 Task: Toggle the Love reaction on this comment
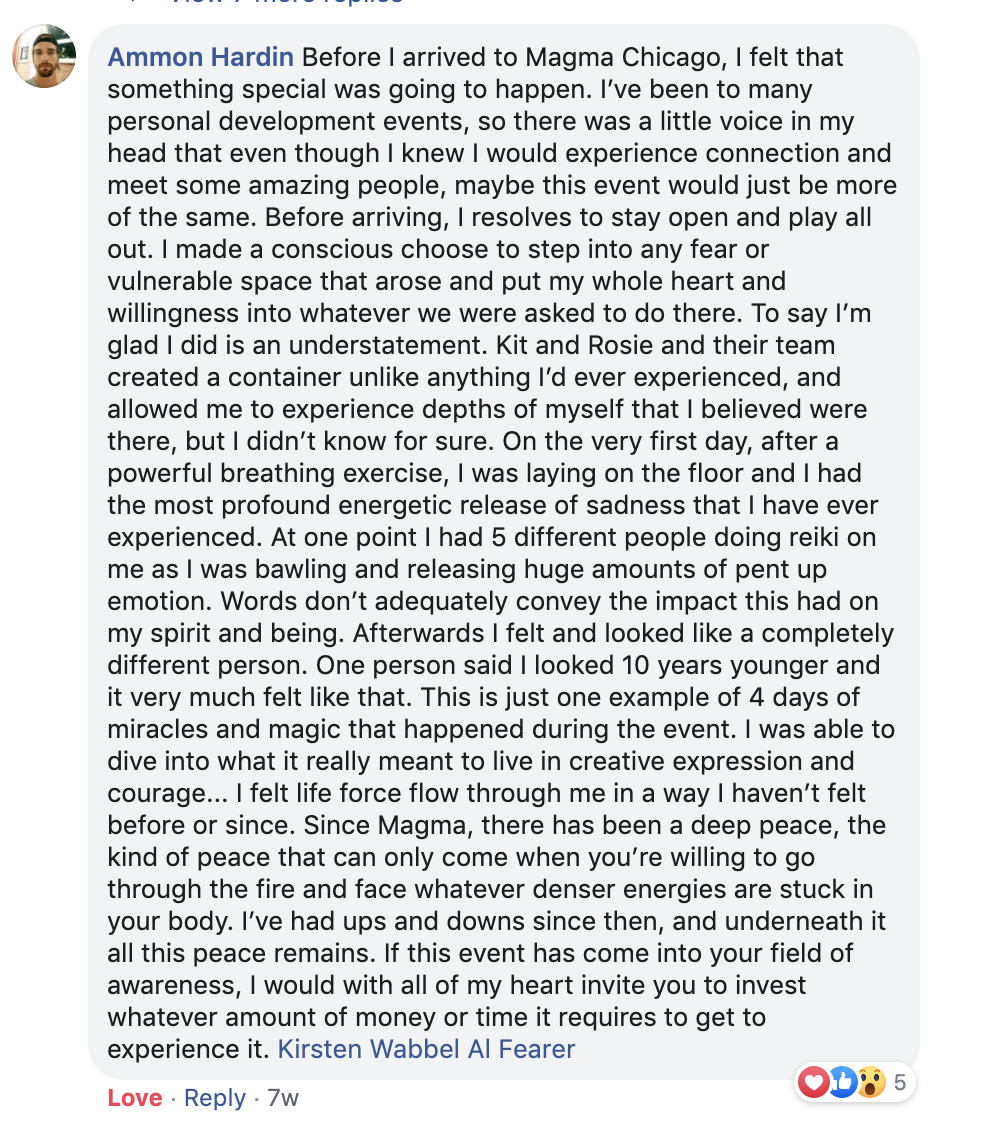coord(134,1098)
